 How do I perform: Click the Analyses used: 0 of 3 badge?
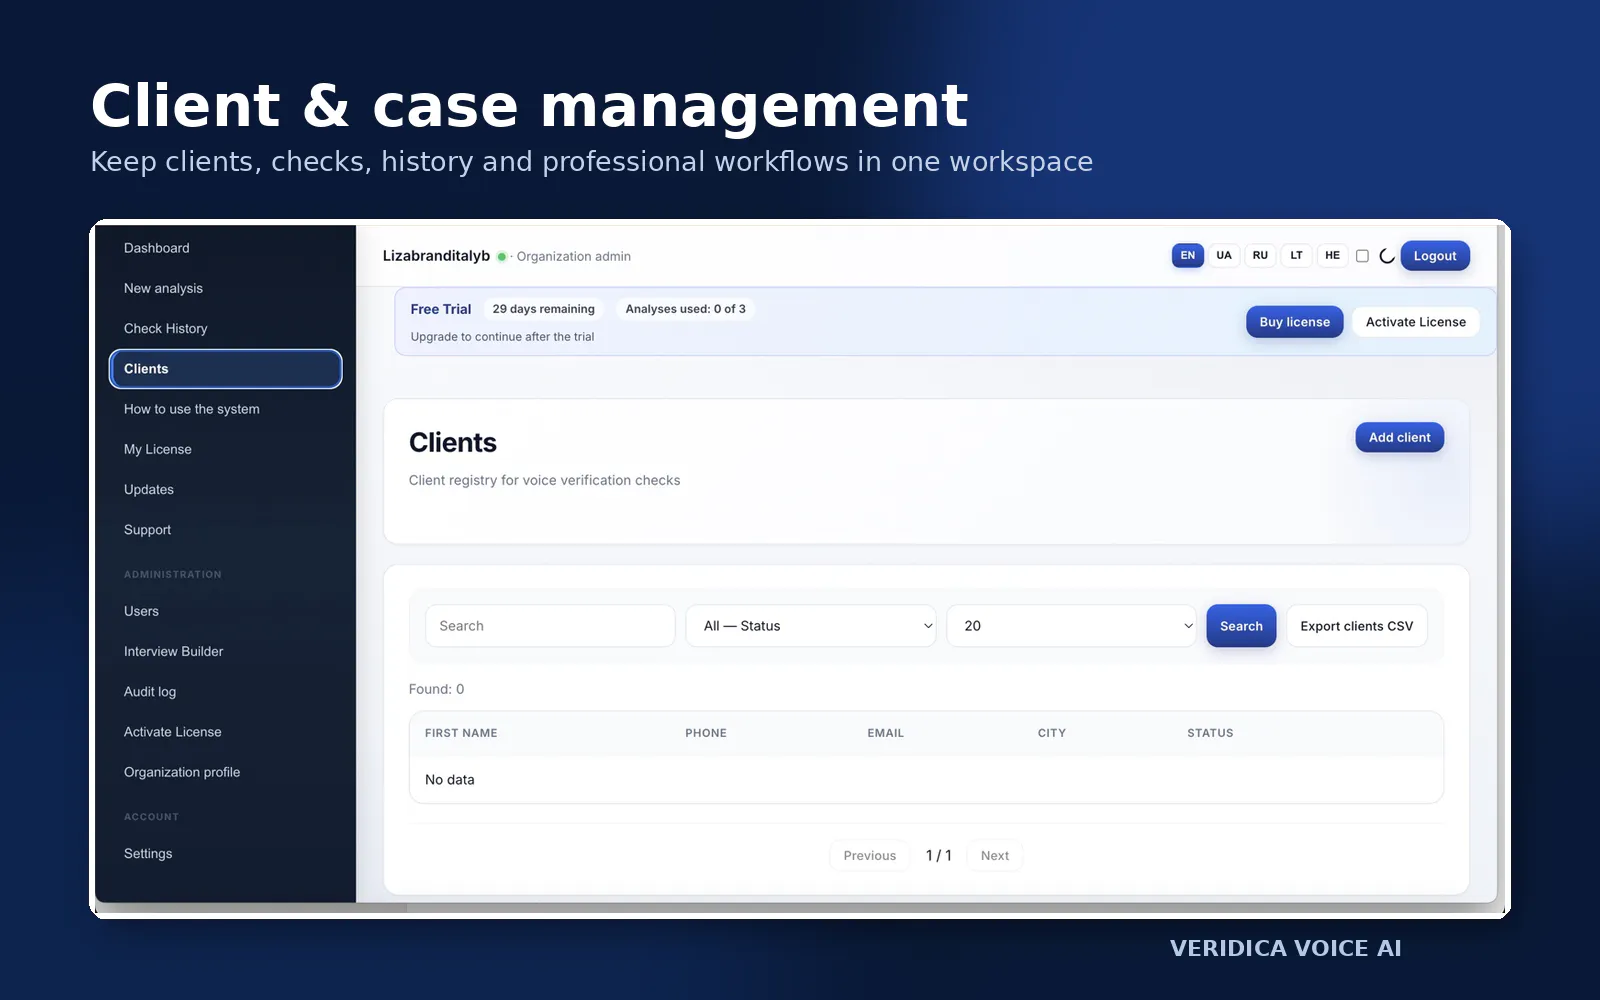pyautogui.click(x=685, y=309)
